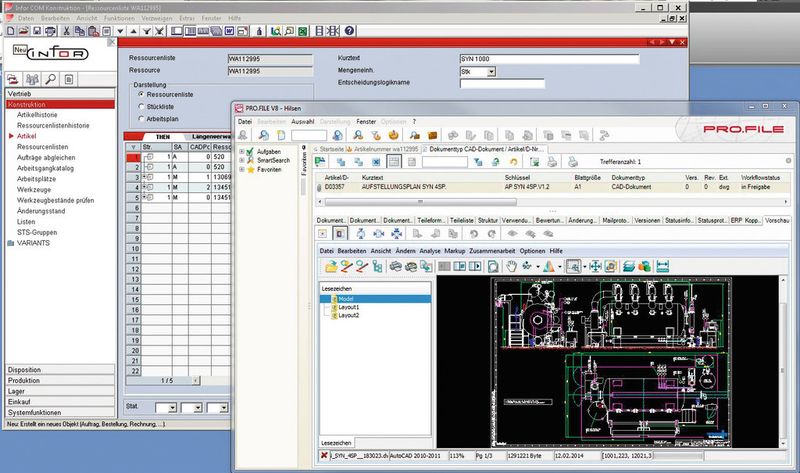The width and height of the screenshot is (800, 473).
Task: Click the Kurztext field containing SYN 1000
Action: (x=549, y=59)
